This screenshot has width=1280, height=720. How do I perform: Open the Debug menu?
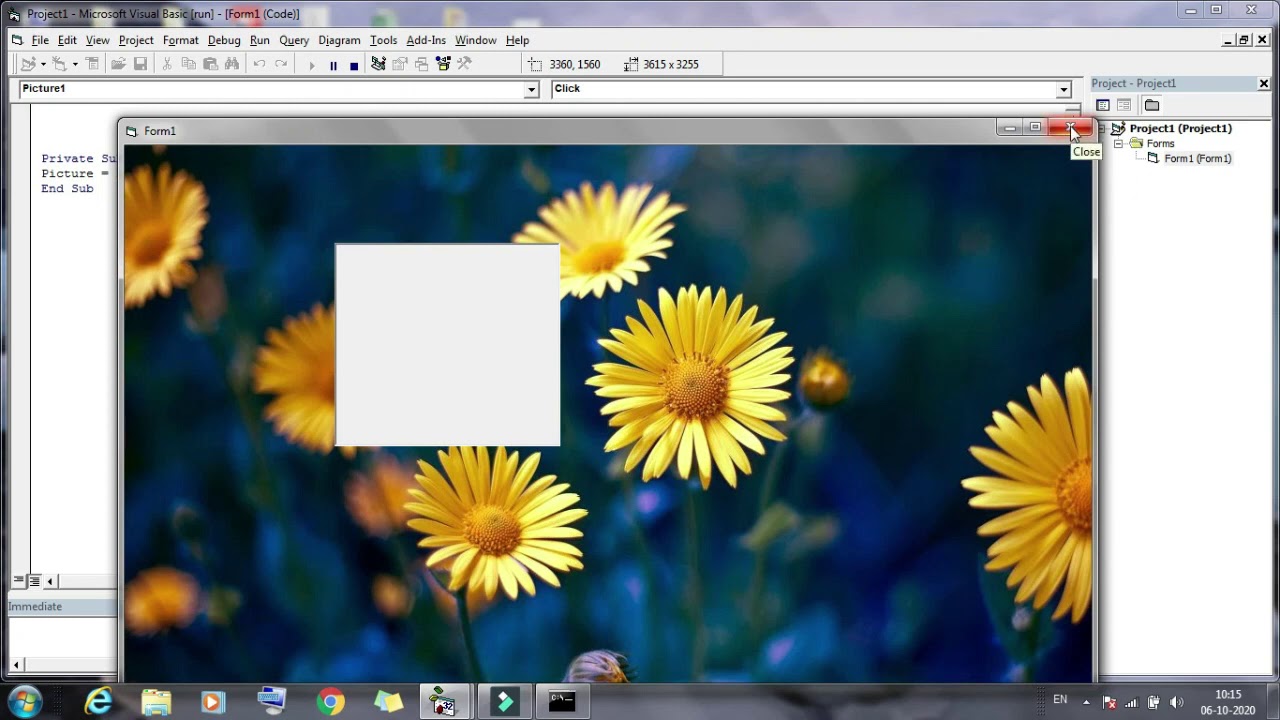pyautogui.click(x=224, y=40)
